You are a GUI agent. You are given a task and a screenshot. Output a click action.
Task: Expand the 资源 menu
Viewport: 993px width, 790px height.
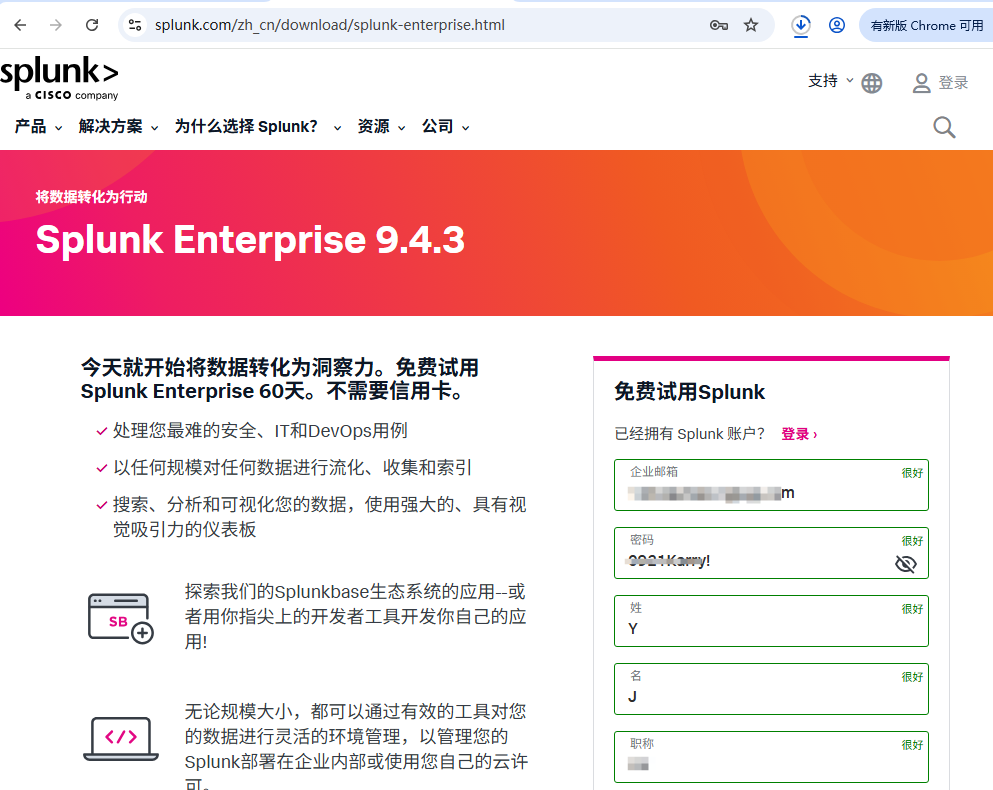381,127
